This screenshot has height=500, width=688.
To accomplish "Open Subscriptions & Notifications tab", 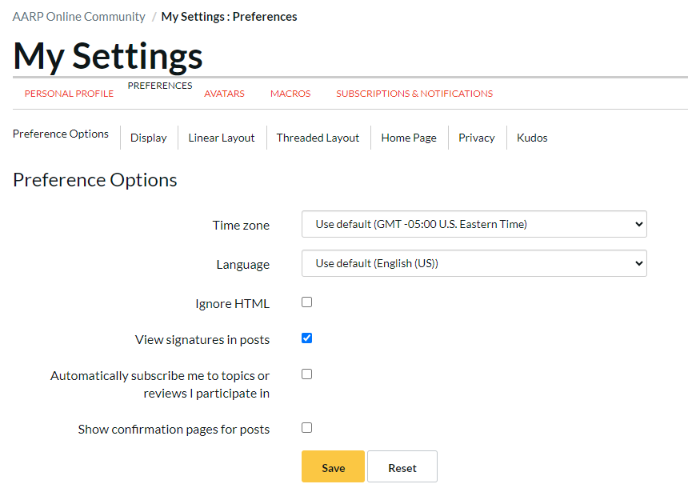I will click(414, 94).
